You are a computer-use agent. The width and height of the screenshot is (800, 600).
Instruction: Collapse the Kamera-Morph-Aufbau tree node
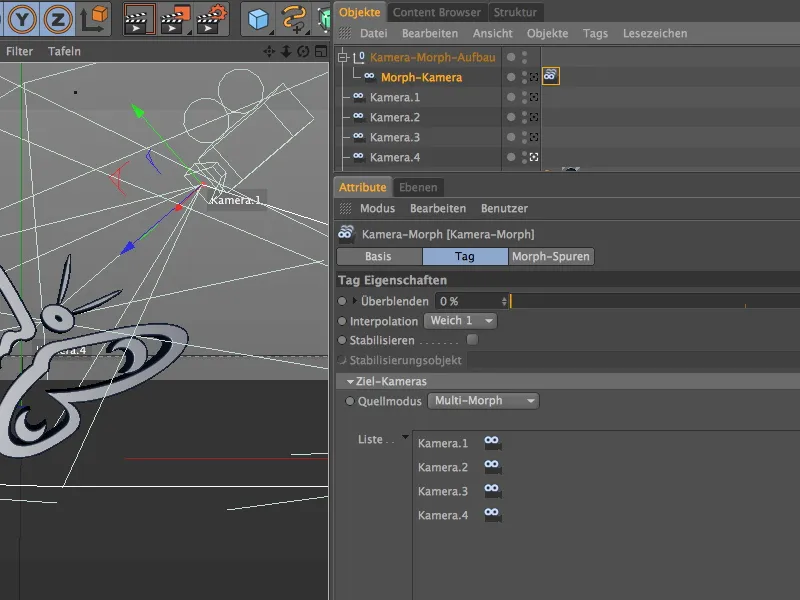click(343, 57)
